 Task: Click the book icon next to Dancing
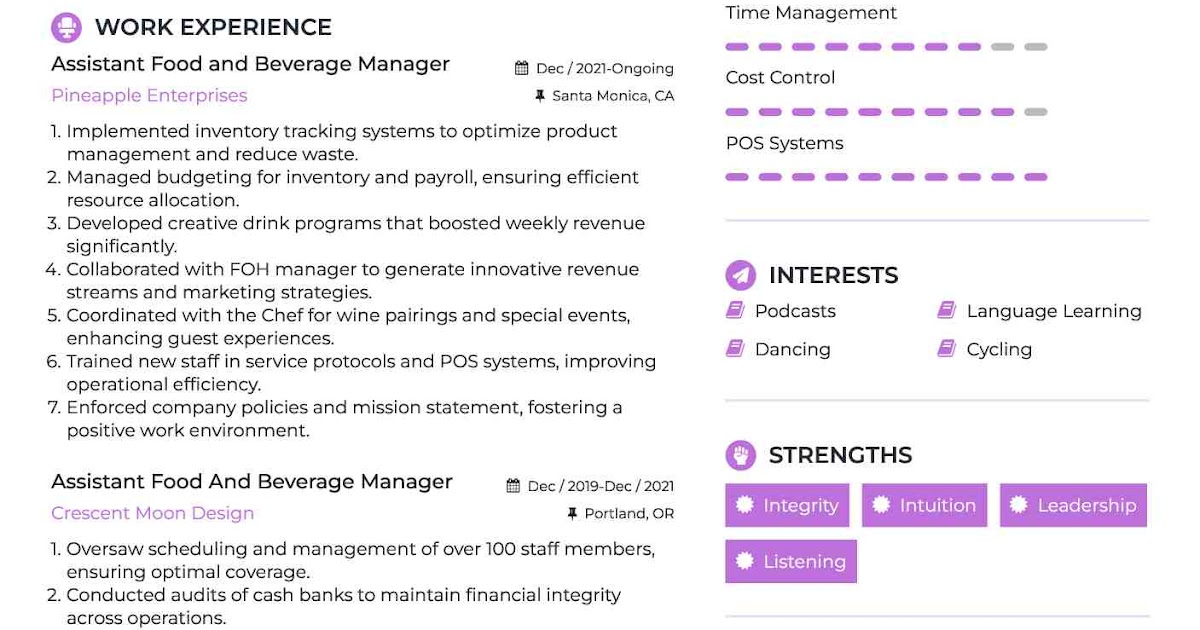(735, 349)
